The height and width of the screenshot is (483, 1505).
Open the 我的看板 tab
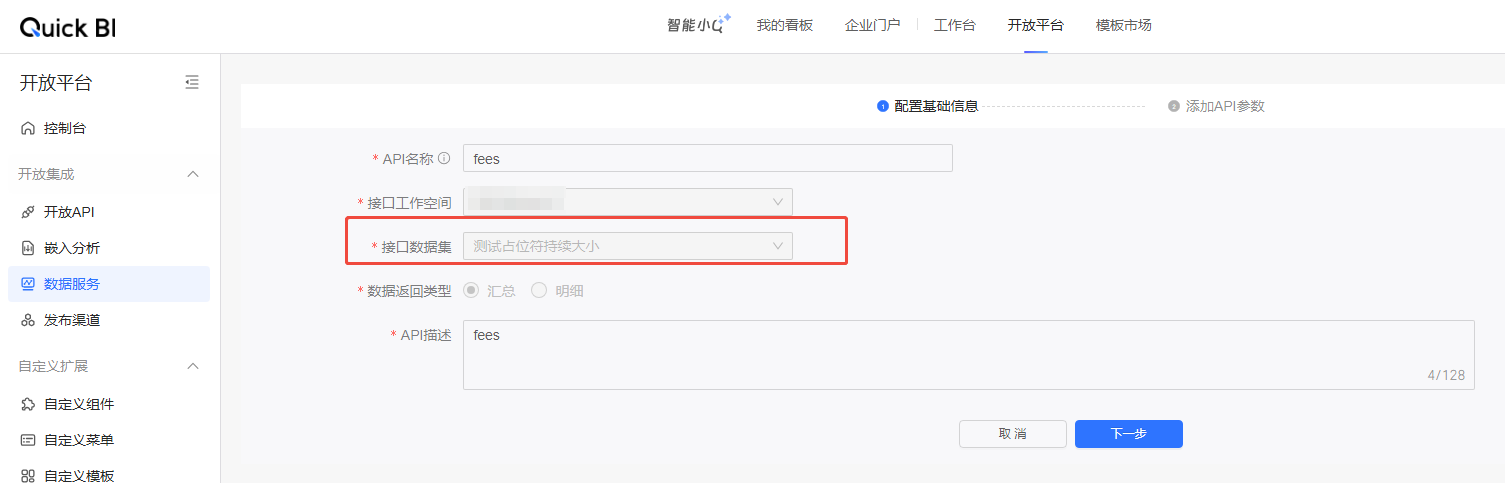784,26
